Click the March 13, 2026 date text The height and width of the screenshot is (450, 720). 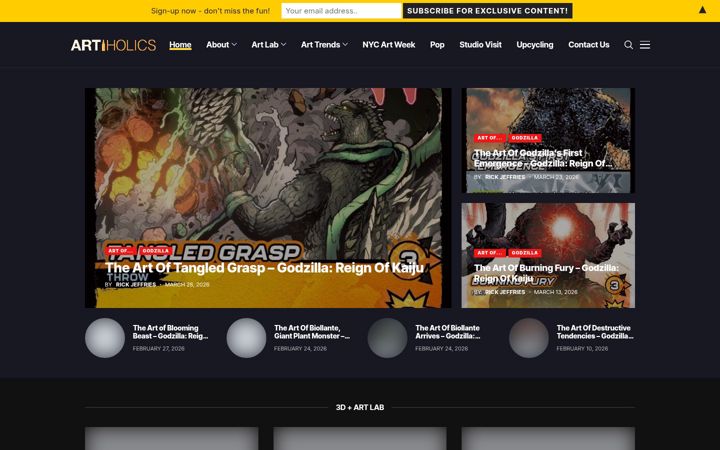tap(556, 292)
